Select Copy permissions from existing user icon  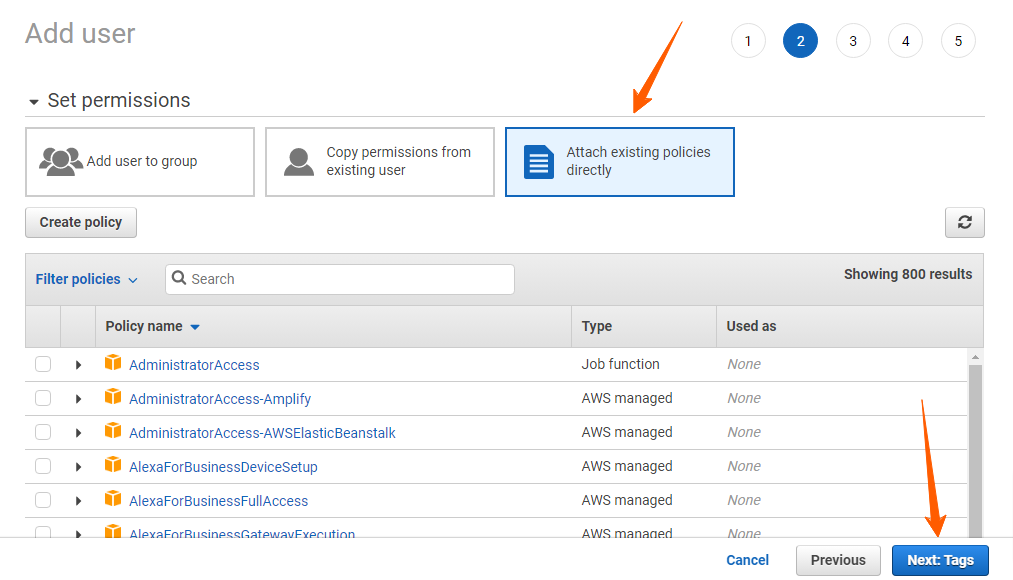pyautogui.click(x=298, y=161)
